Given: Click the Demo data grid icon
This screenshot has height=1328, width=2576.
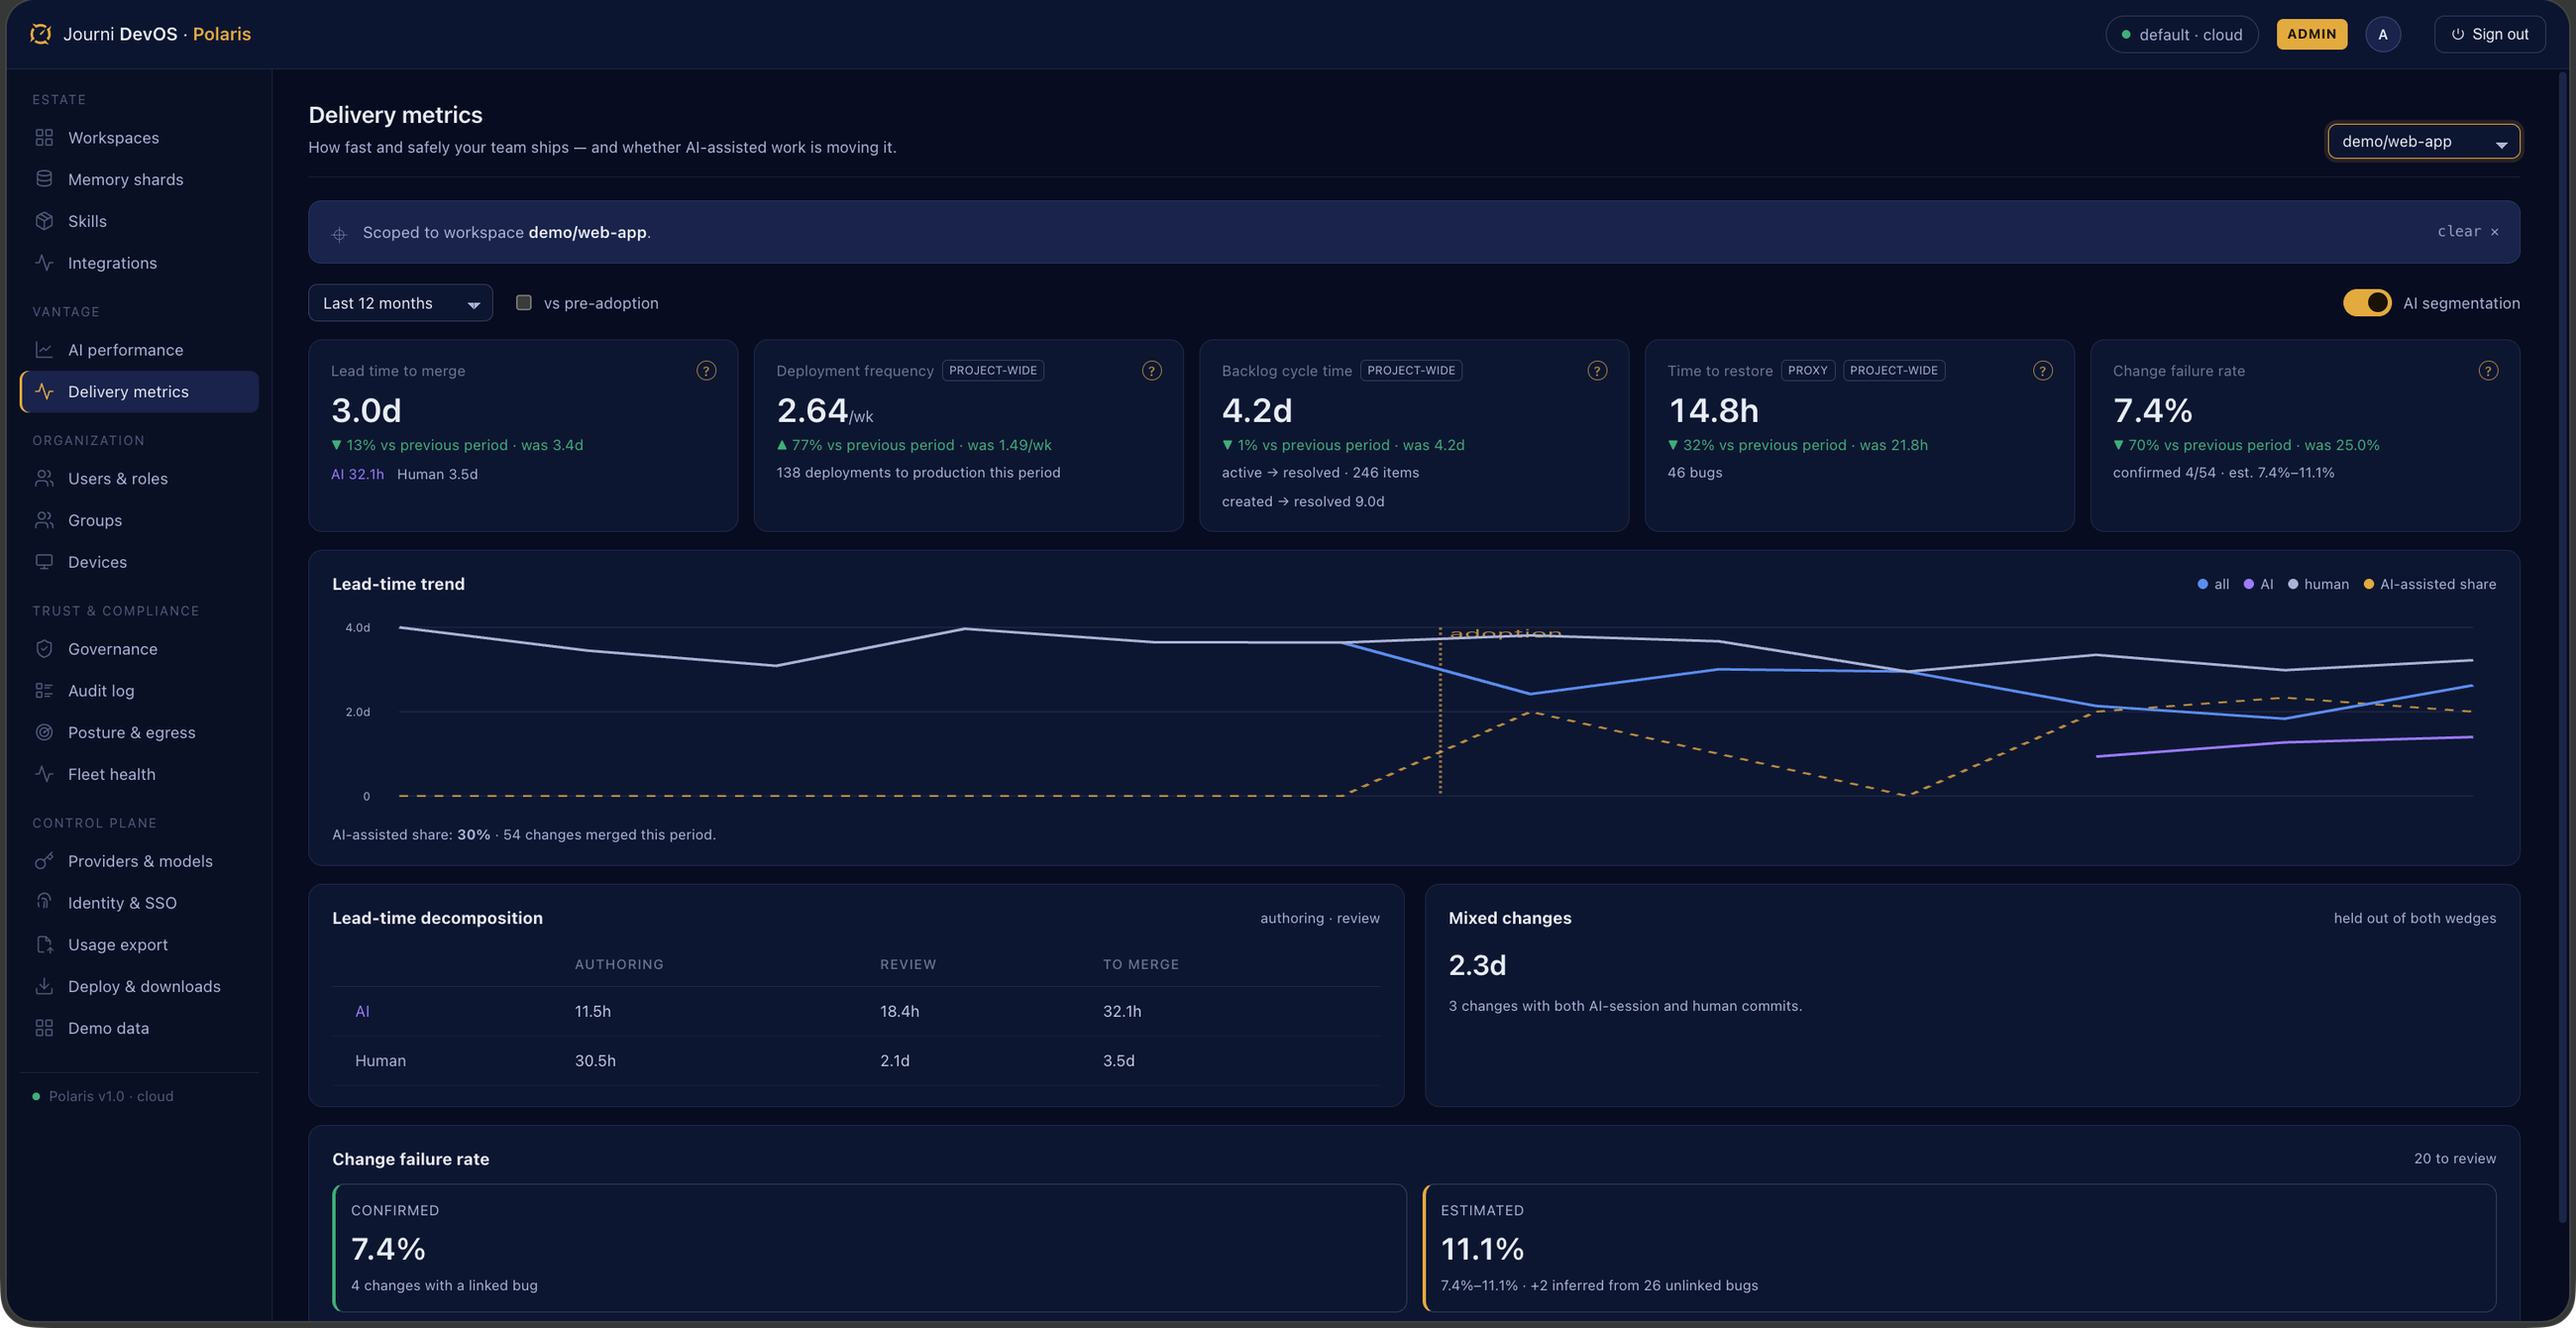Looking at the screenshot, I should (x=44, y=1028).
